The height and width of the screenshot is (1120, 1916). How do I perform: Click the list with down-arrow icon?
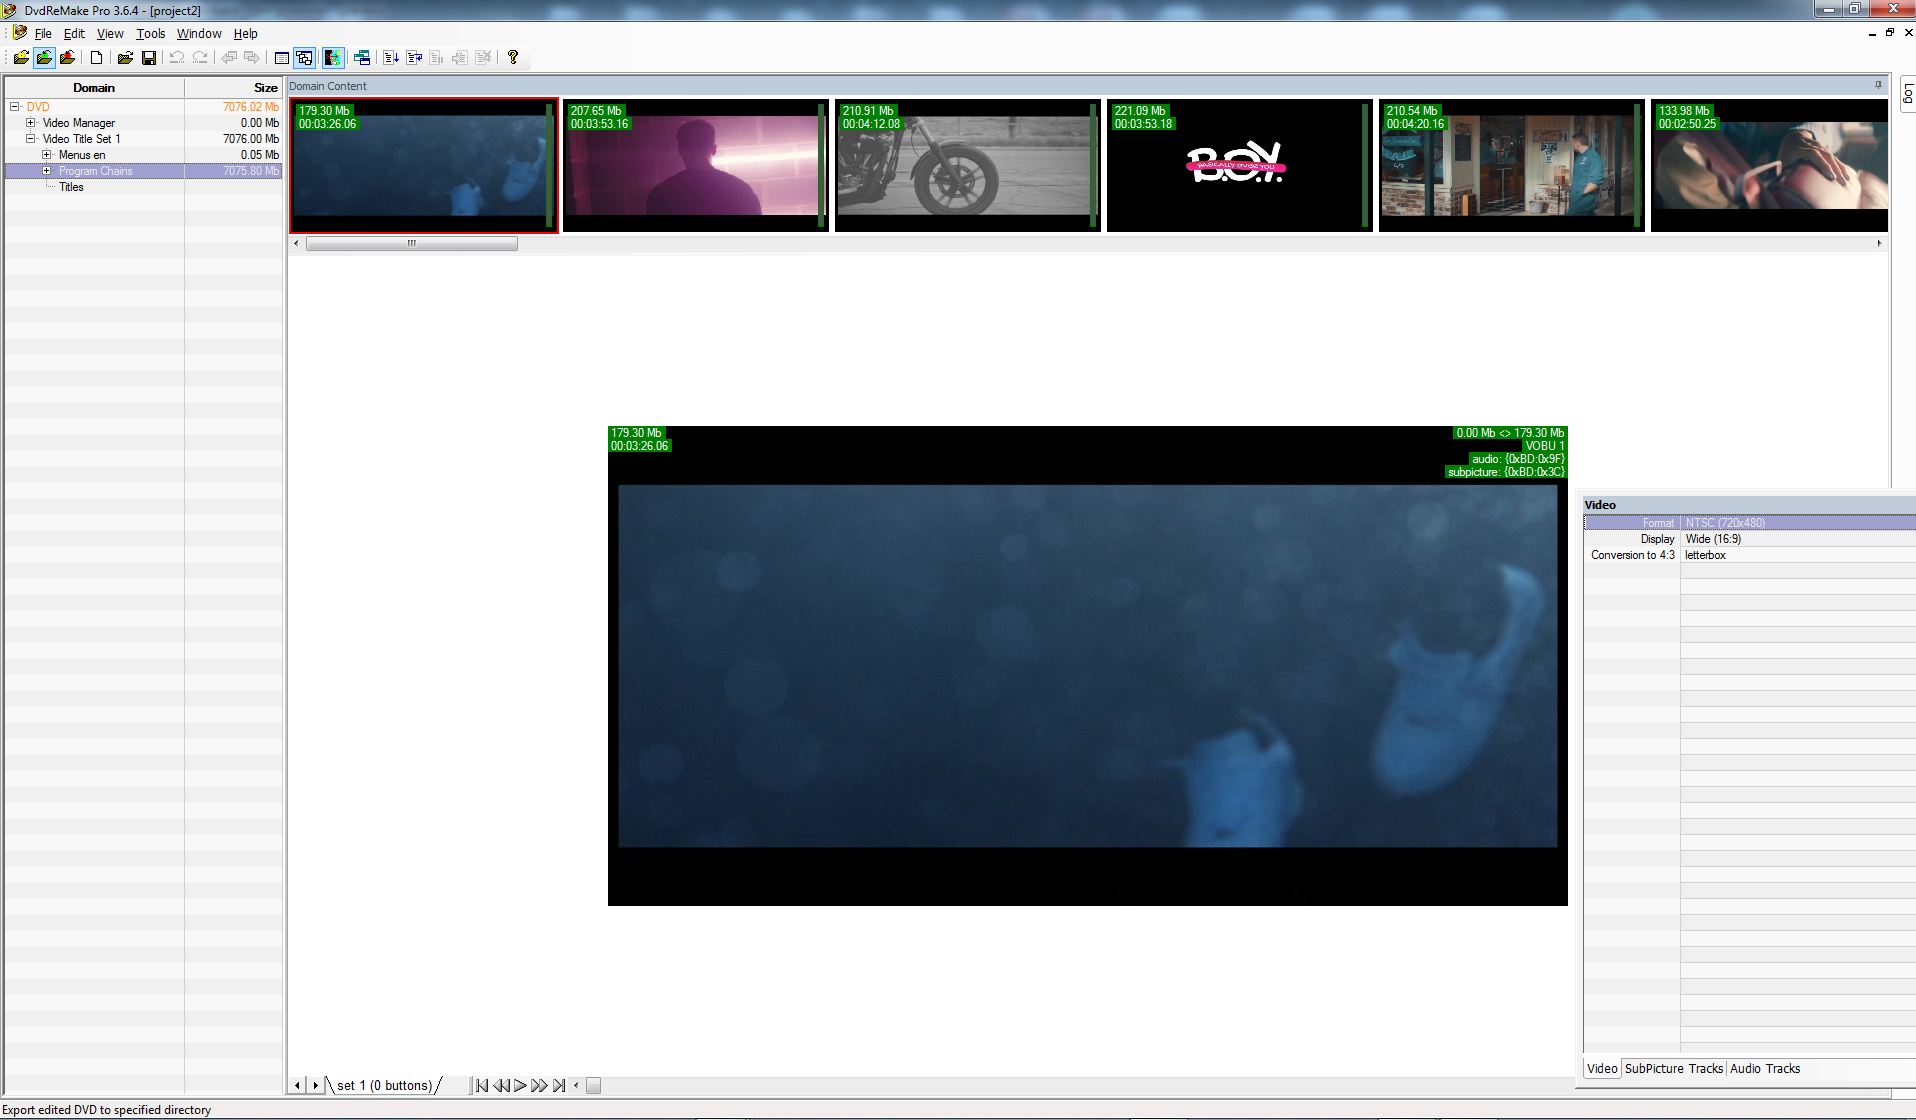point(391,58)
